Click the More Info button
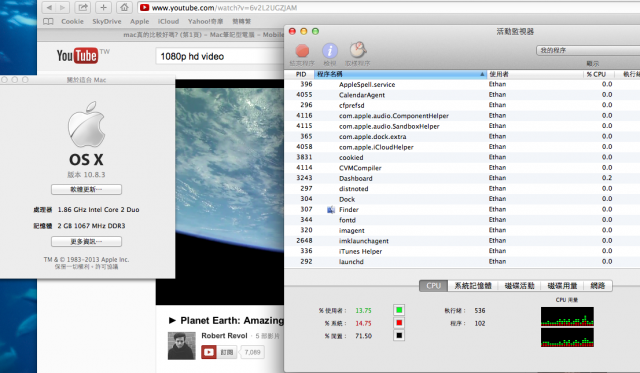This screenshot has height=373, width=640. click(86, 242)
